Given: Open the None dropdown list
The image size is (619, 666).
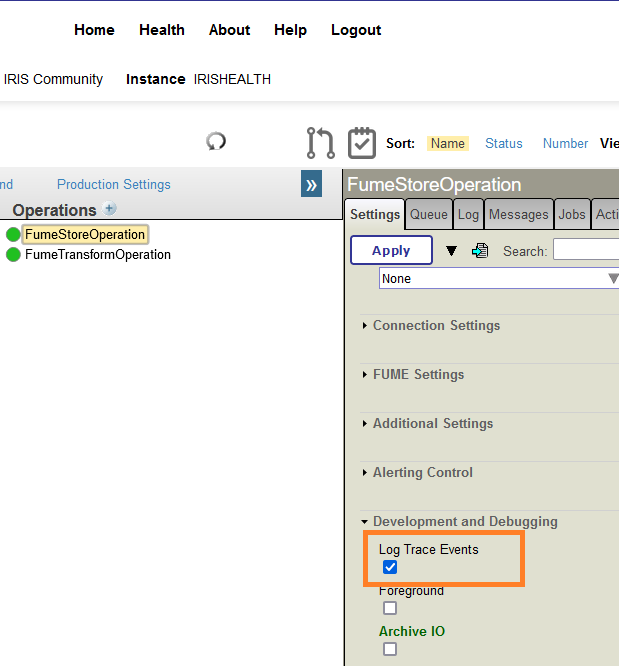Looking at the screenshot, I should coord(499,279).
